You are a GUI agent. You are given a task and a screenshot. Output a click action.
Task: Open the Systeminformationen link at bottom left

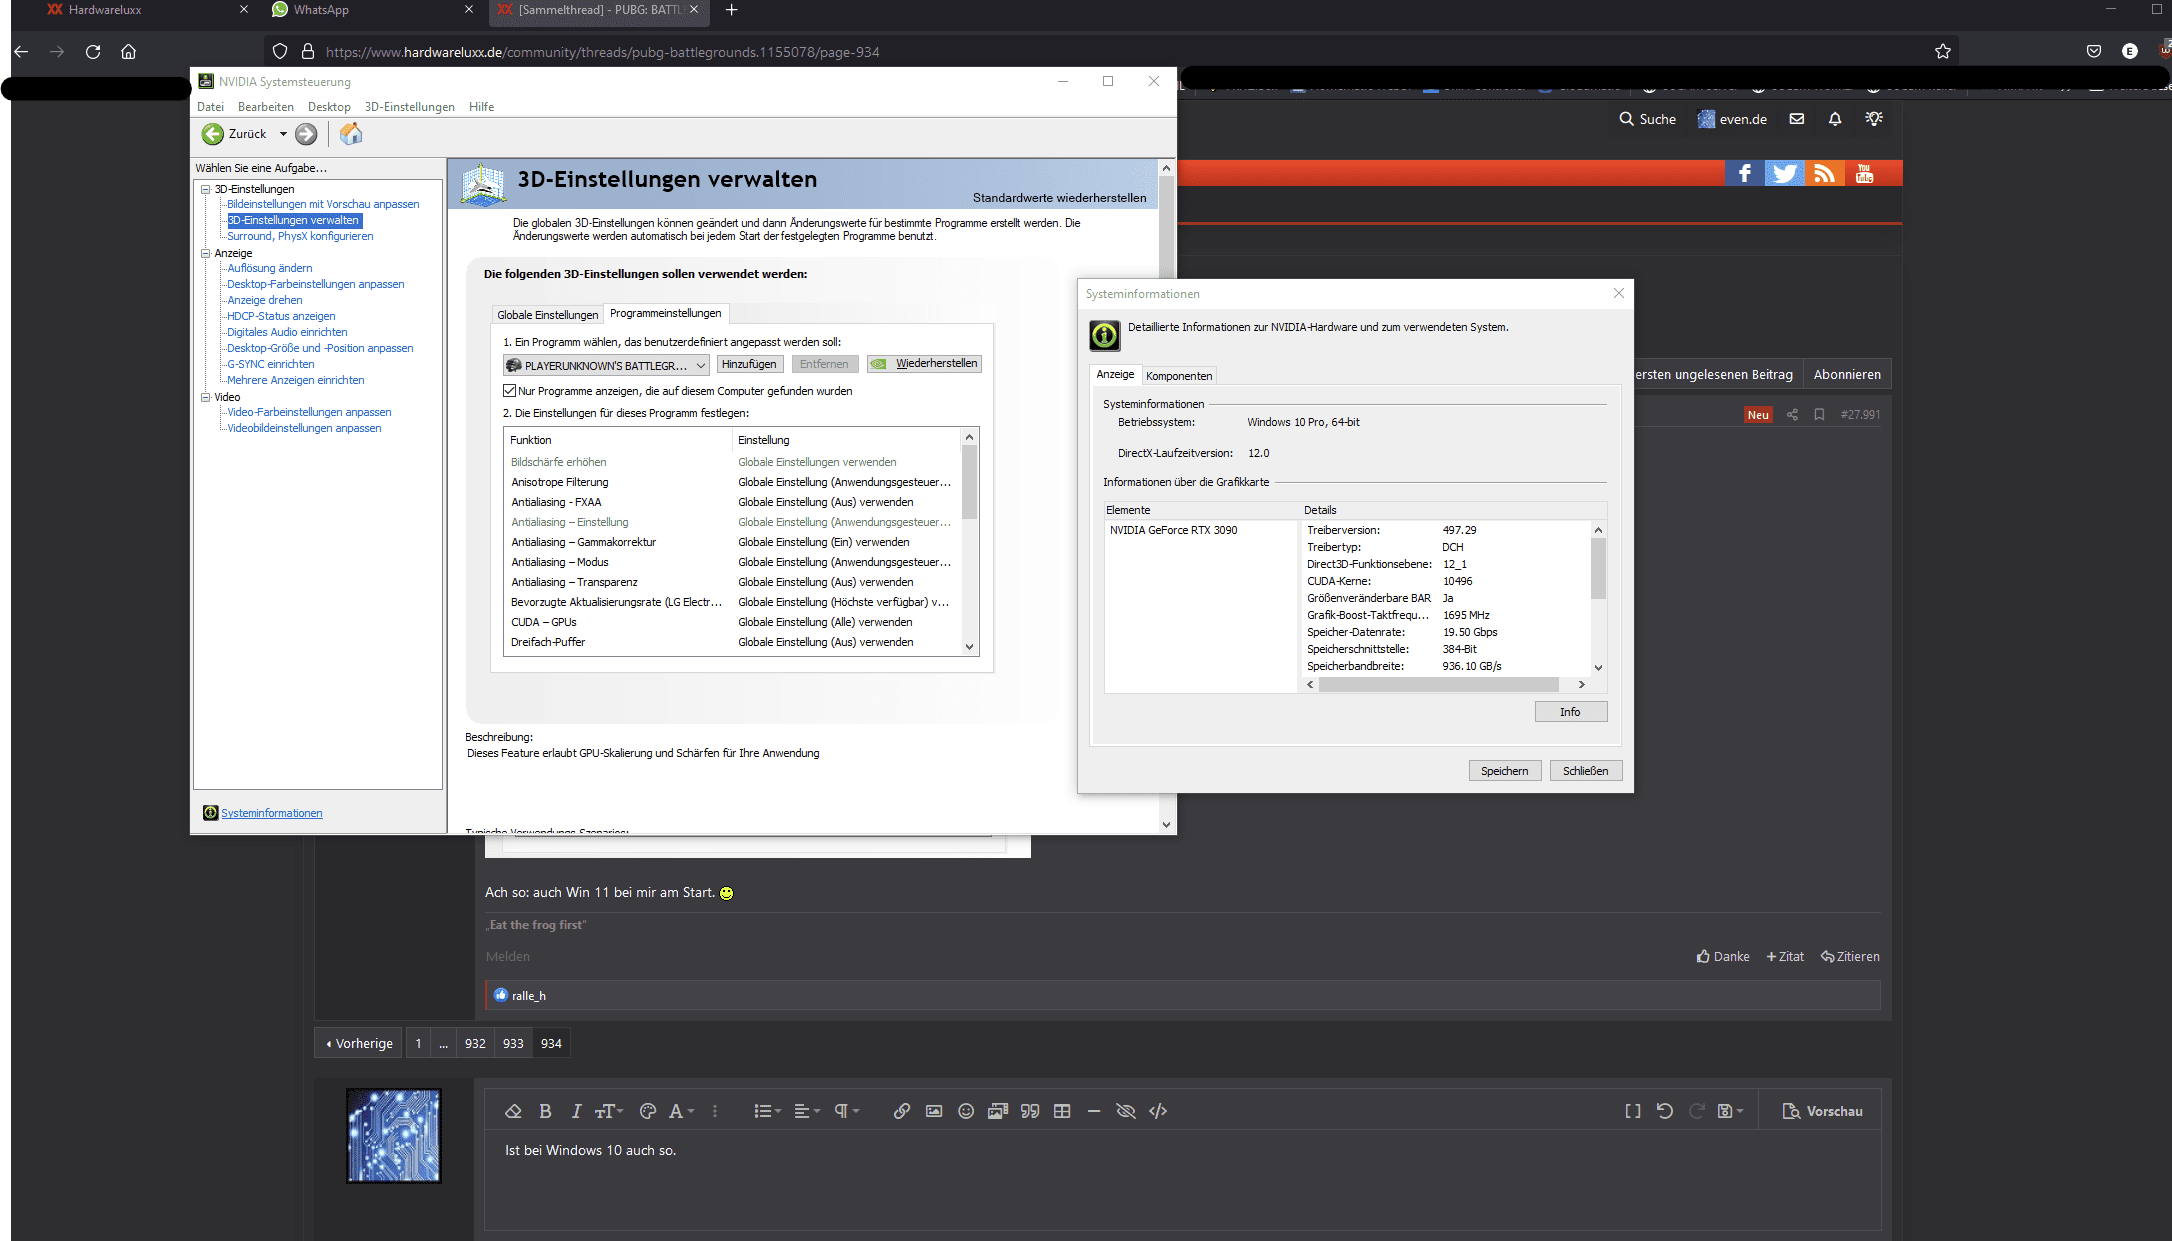click(271, 813)
